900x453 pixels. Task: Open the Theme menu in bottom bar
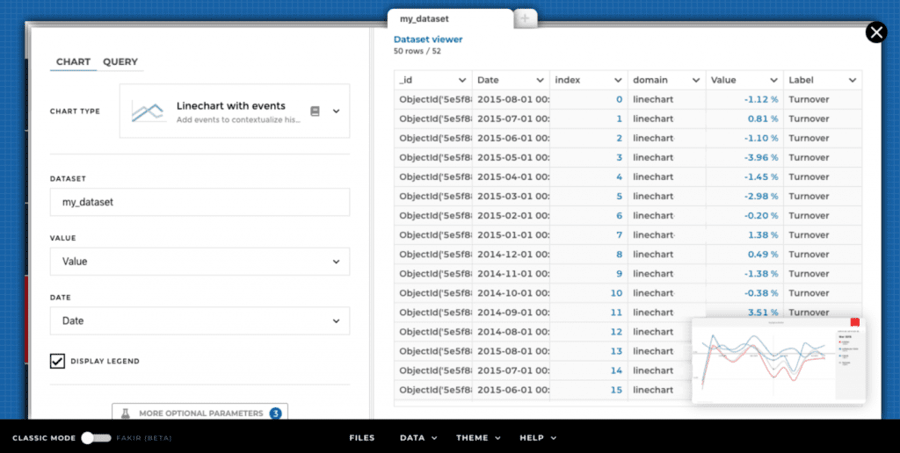tap(477, 438)
